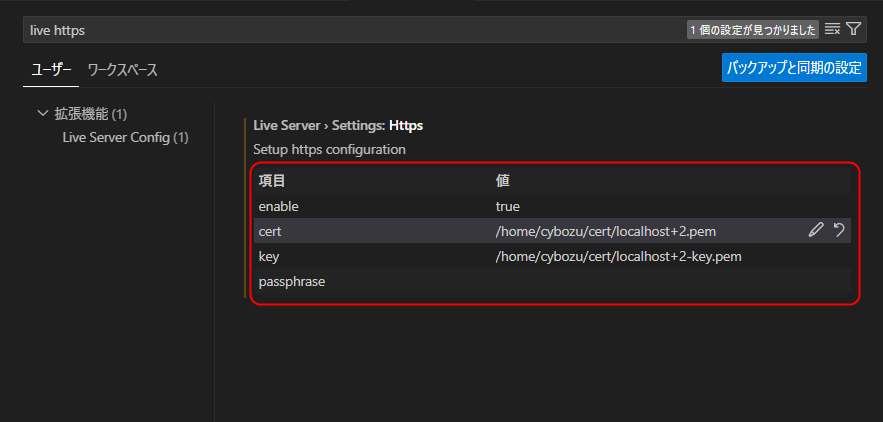Select the enable item name cell
Screen dimensions: 883x422
click(279, 206)
